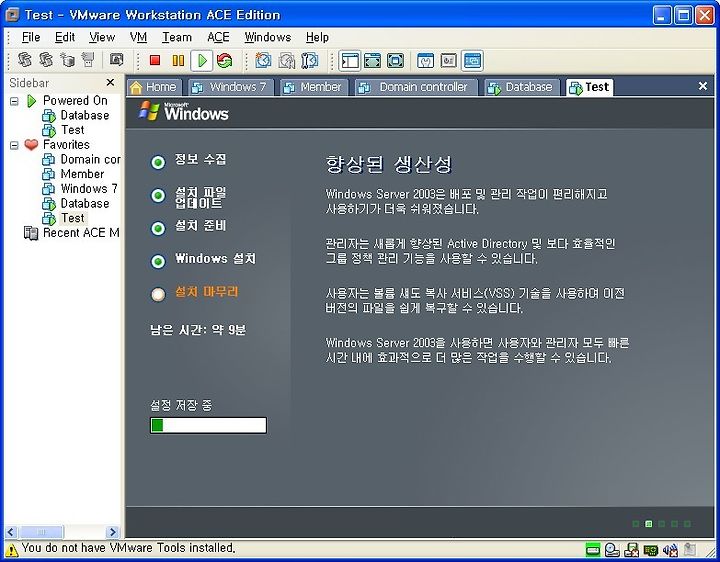The height and width of the screenshot is (562, 720).
Task: Power off the VM with the red stop button
Action: tap(155, 60)
